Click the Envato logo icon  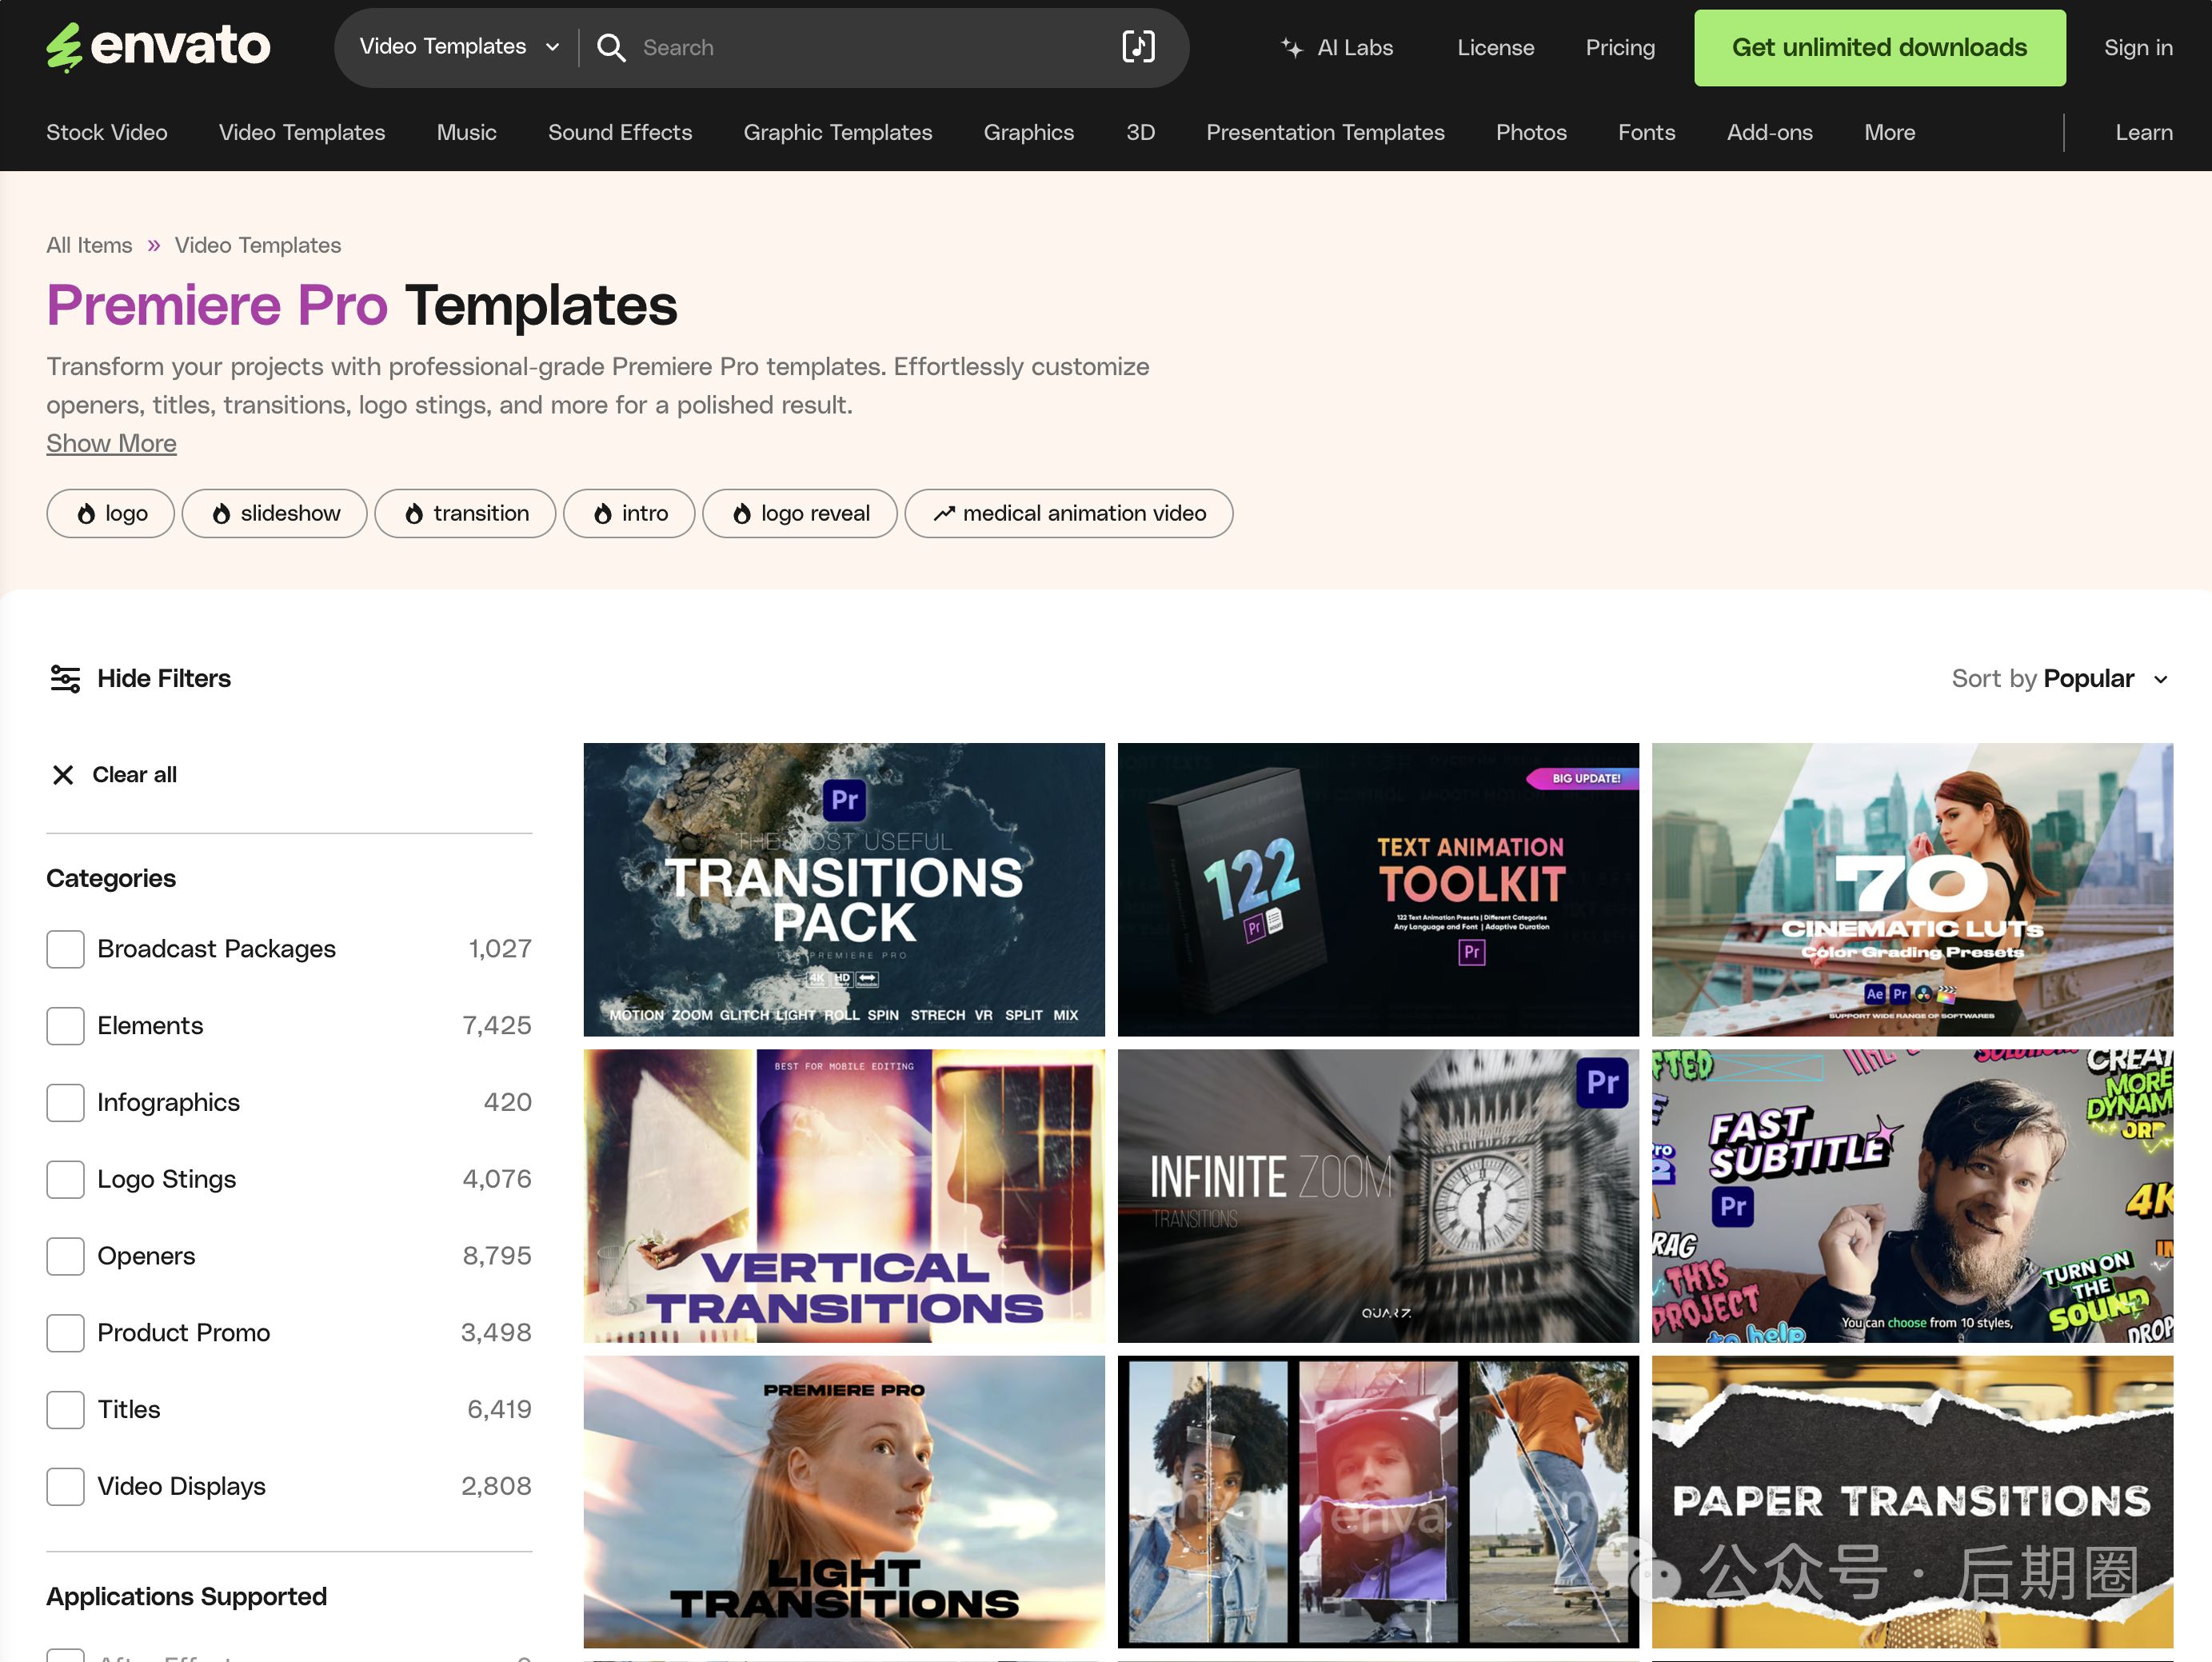point(65,47)
